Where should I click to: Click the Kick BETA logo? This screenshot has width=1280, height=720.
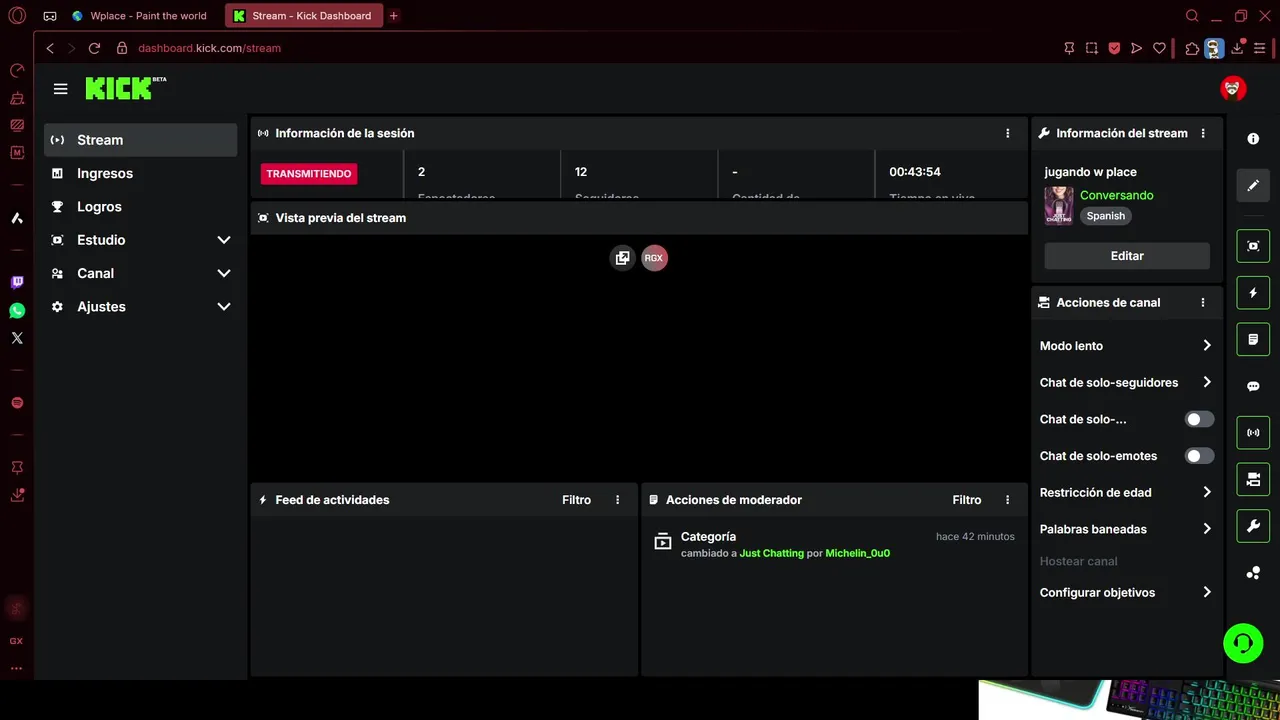pos(125,88)
